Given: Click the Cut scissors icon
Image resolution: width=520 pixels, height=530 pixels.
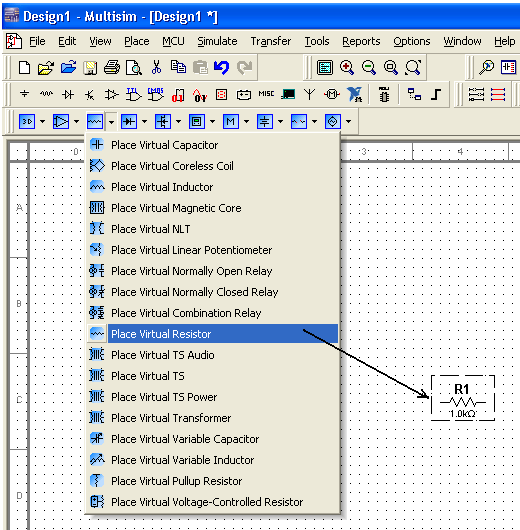Looking at the screenshot, I should click(156, 67).
